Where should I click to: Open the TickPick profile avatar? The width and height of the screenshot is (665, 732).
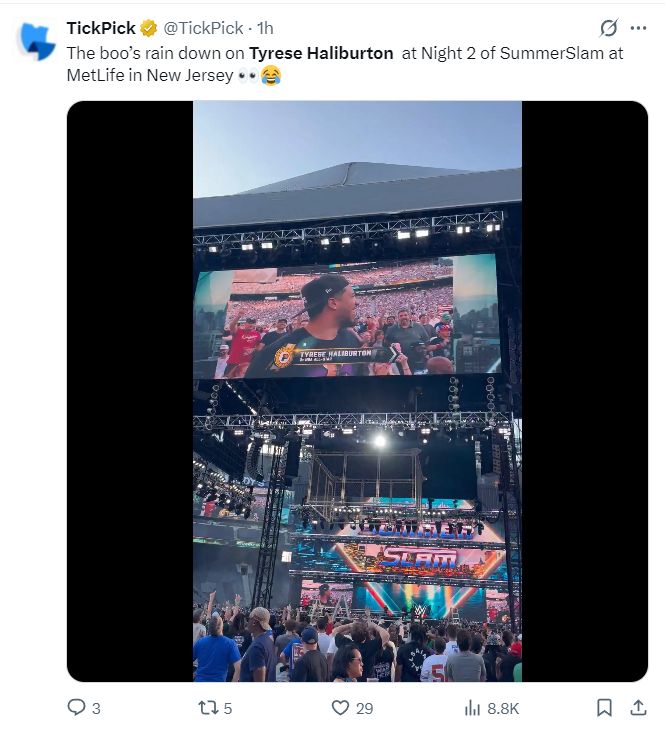(38, 41)
